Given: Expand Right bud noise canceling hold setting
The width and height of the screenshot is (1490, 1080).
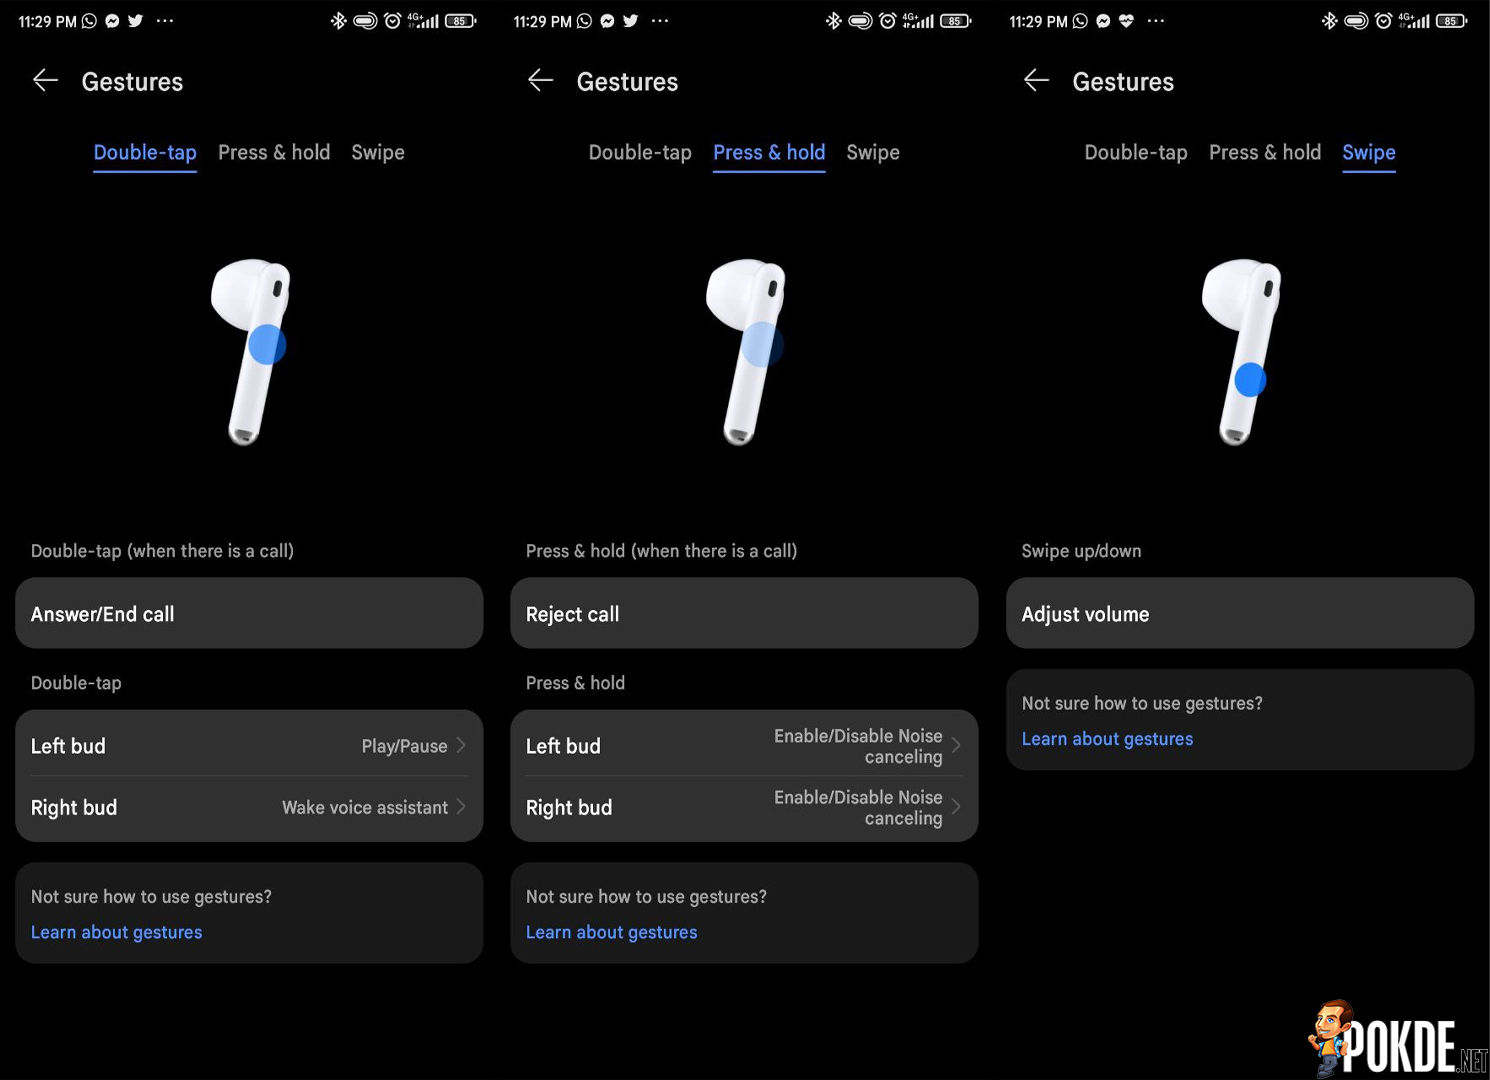Looking at the screenshot, I should 744,808.
